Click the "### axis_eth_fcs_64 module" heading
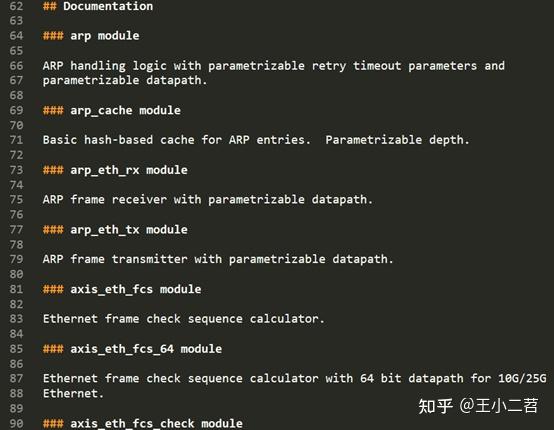 click(132, 349)
